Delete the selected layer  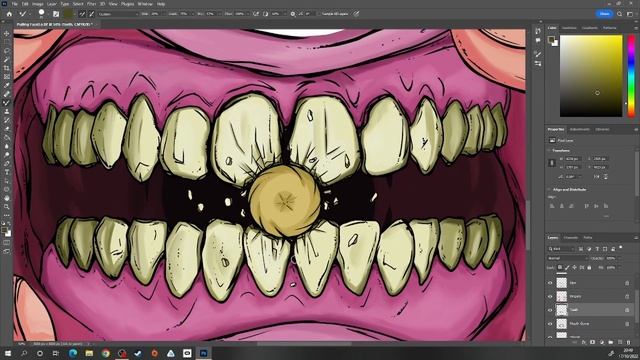(628, 342)
